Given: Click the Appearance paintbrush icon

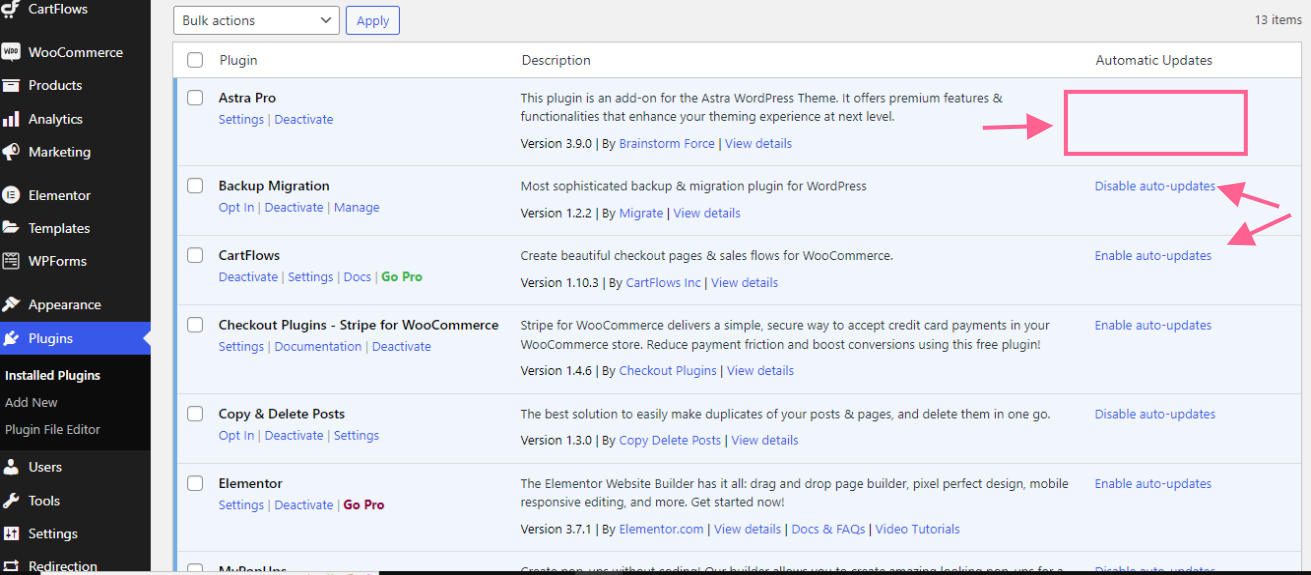Looking at the screenshot, I should tap(11, 305).
